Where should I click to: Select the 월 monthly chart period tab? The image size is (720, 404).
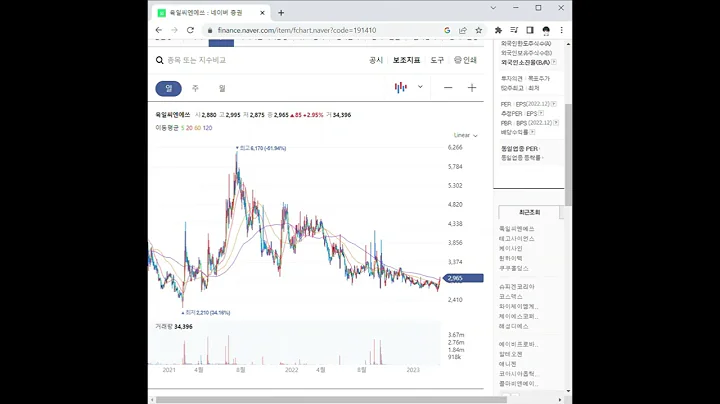222,88
